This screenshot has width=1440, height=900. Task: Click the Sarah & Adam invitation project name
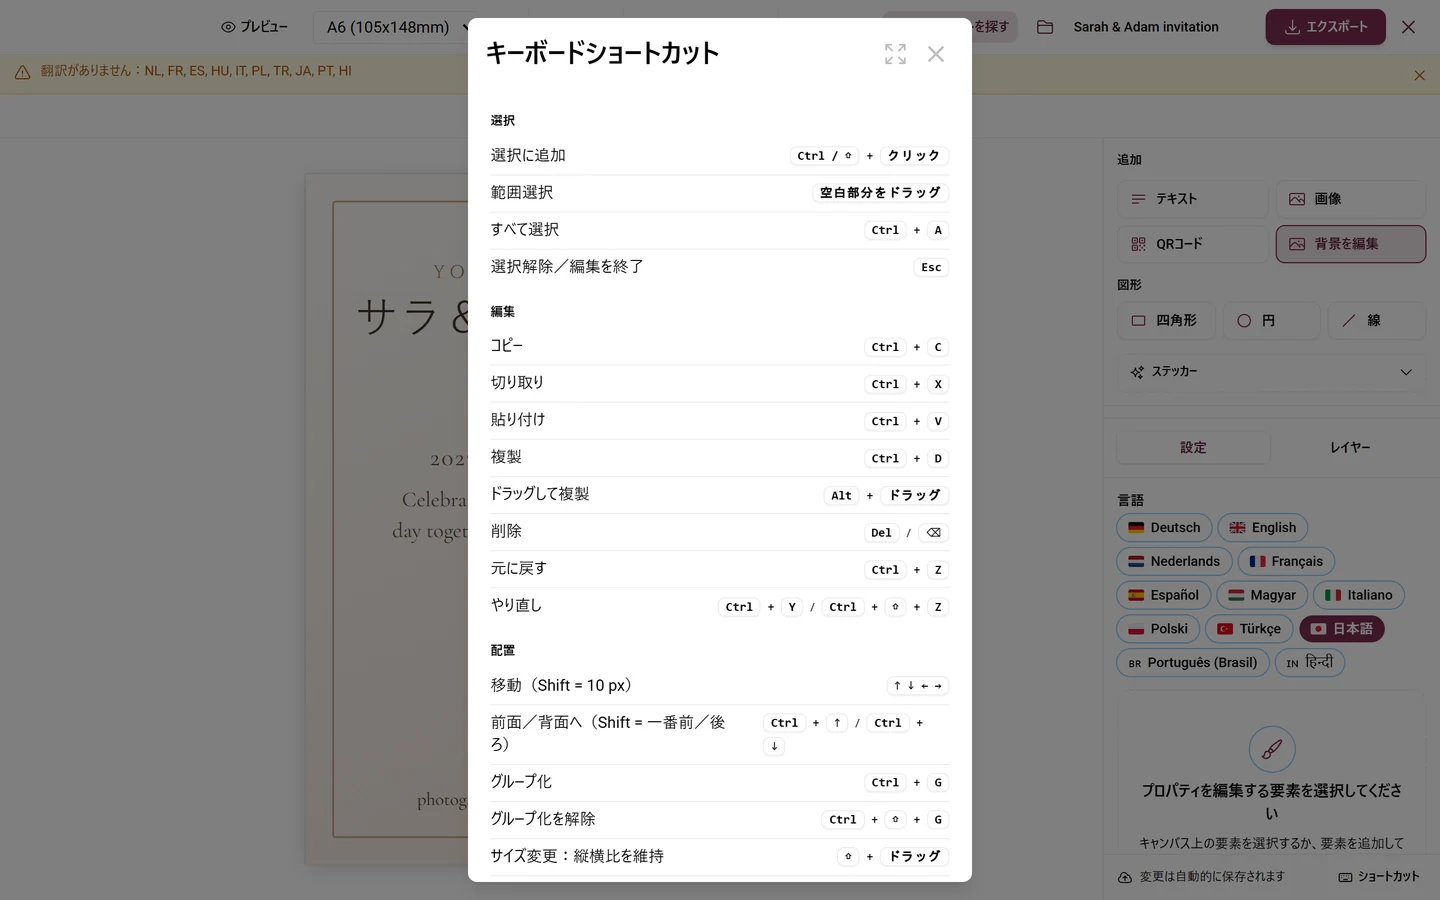pos(1146,27)
